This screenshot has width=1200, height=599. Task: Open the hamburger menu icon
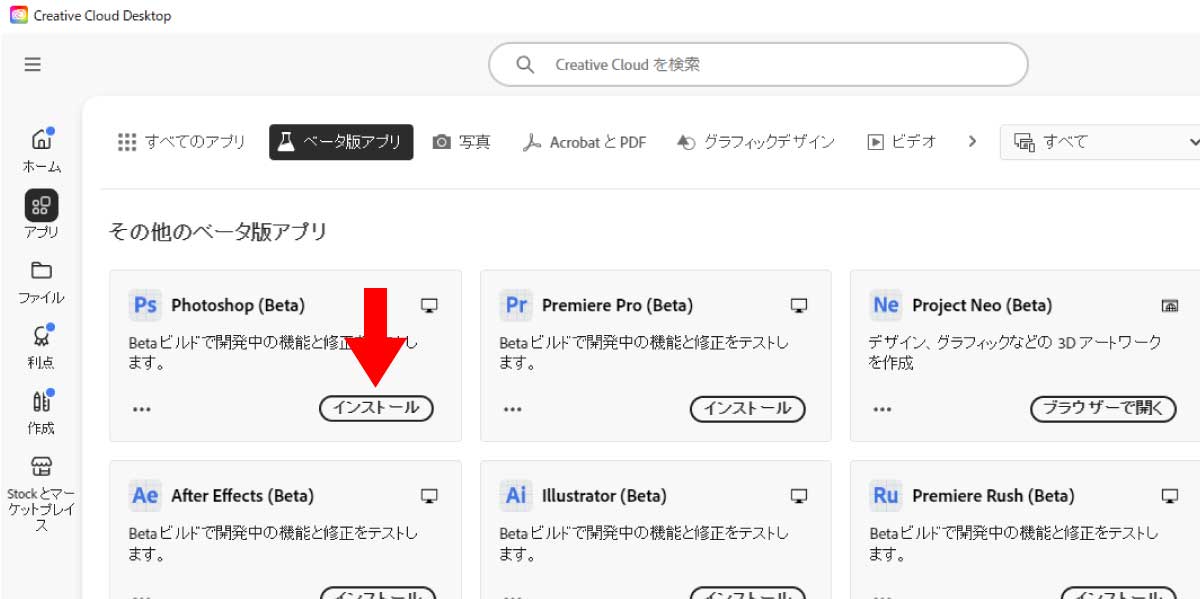(33, 64)
